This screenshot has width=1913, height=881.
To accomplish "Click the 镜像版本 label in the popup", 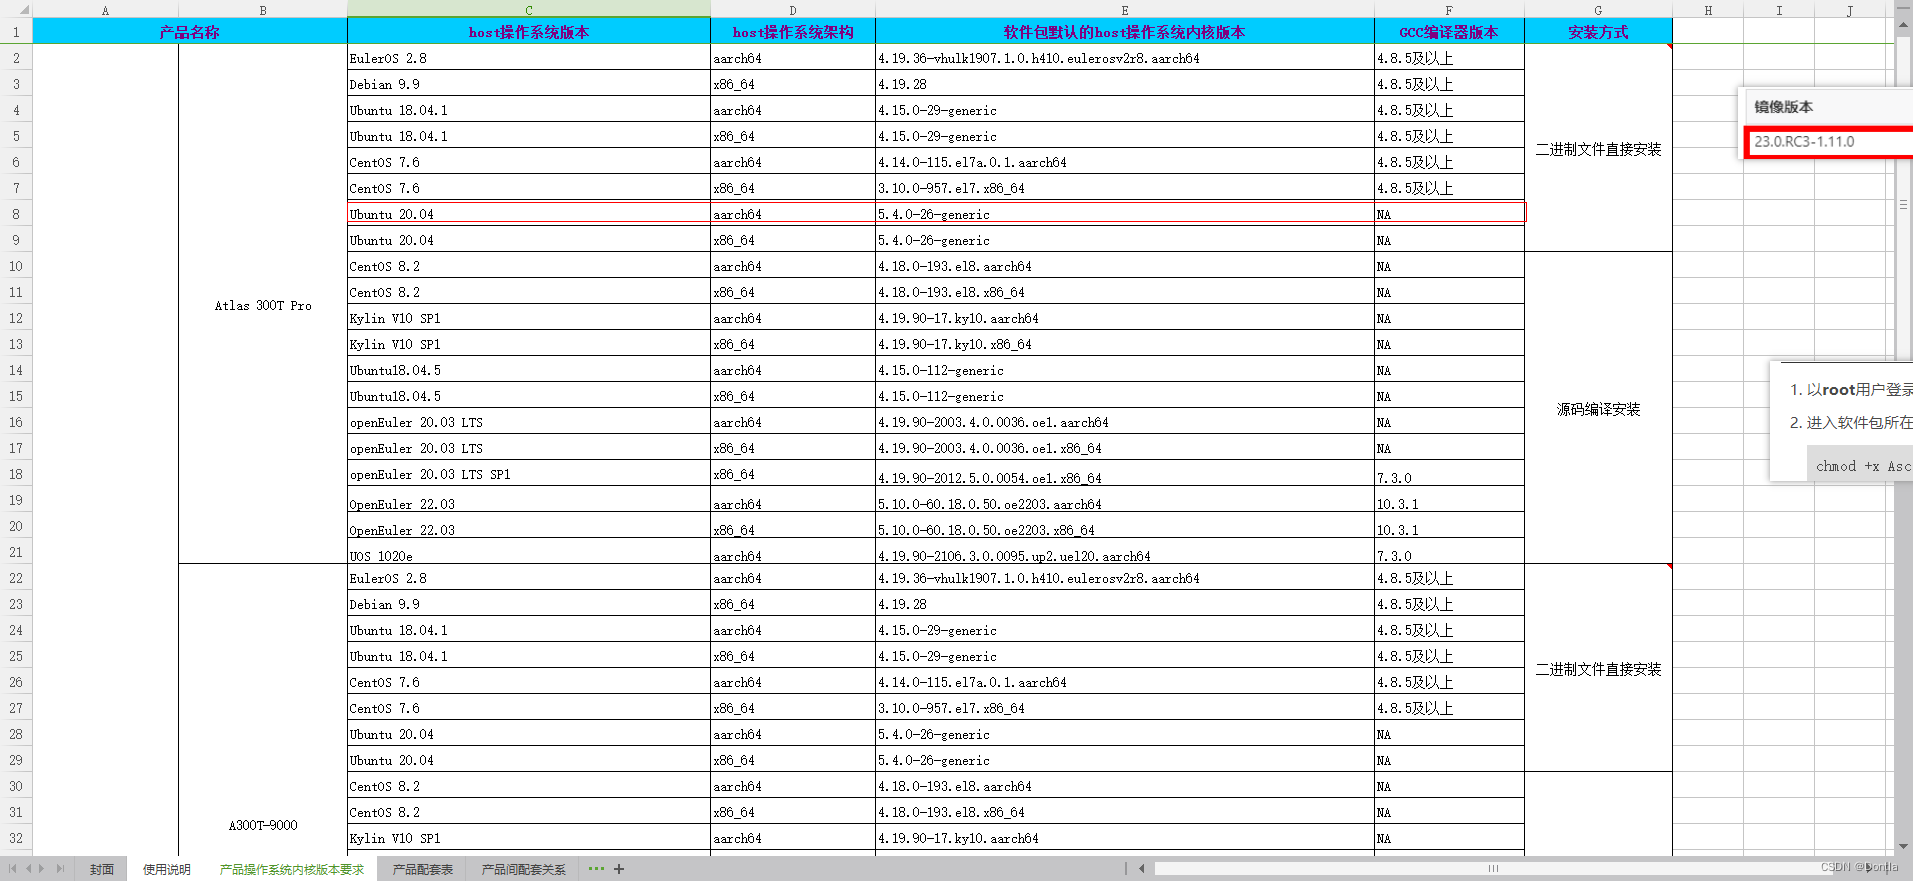I will pos(1783,107).
